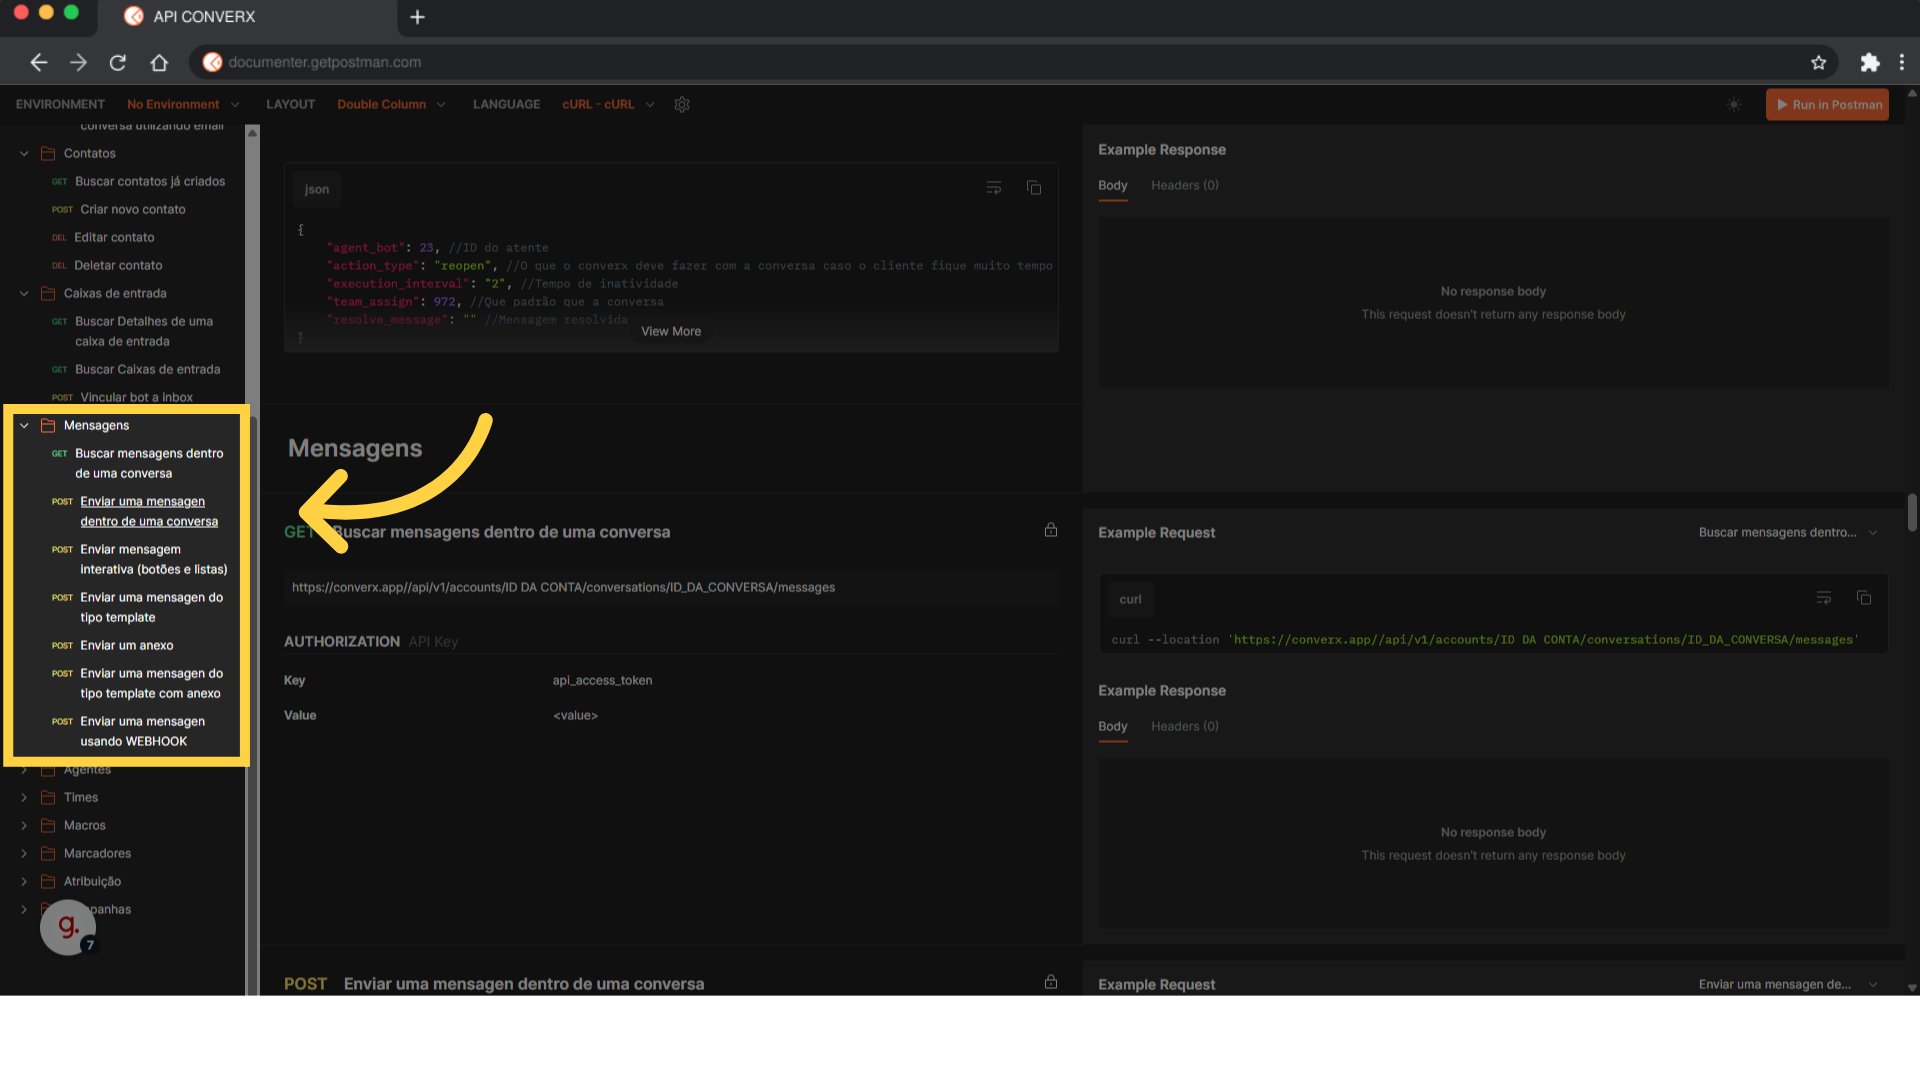This screenshot has height=1080, width=1920.
Task: Click the Caixas de entrada folder icon
Action: 48,293
